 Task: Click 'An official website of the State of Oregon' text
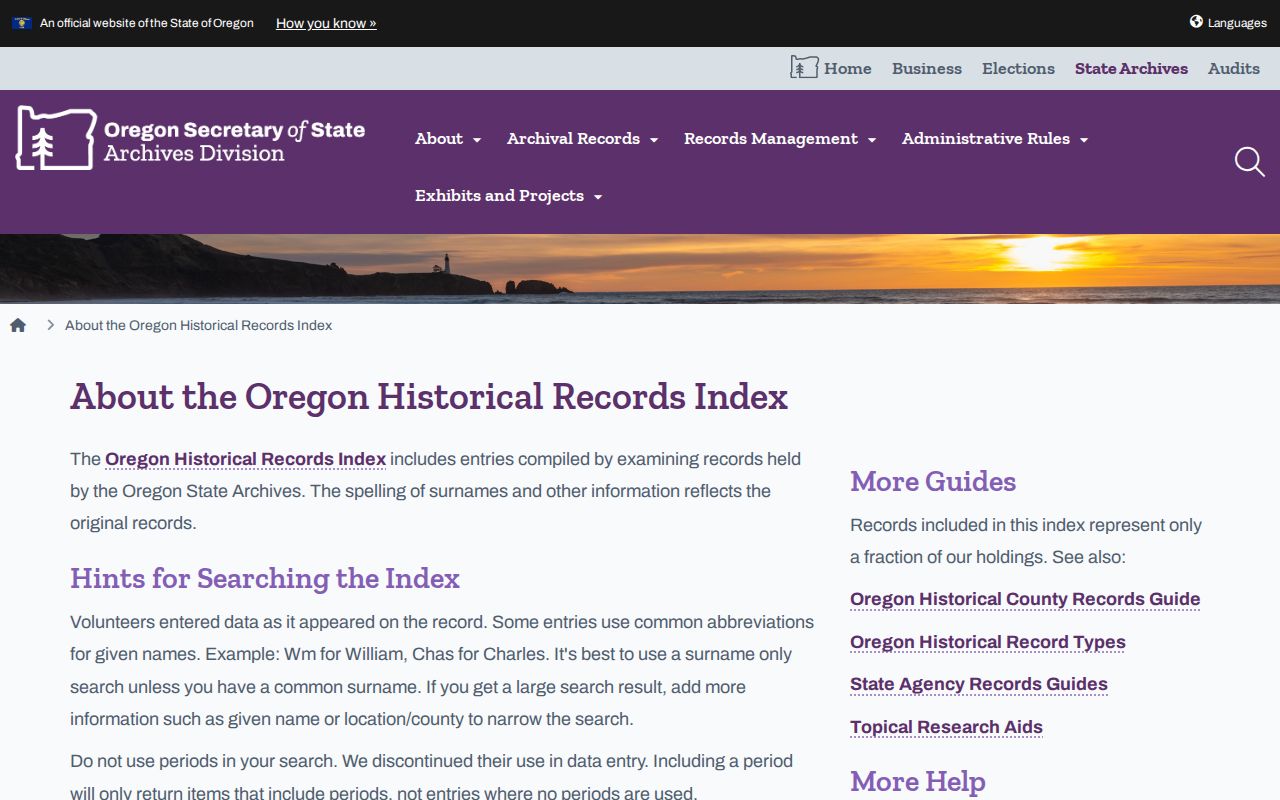tap(147, 23)
